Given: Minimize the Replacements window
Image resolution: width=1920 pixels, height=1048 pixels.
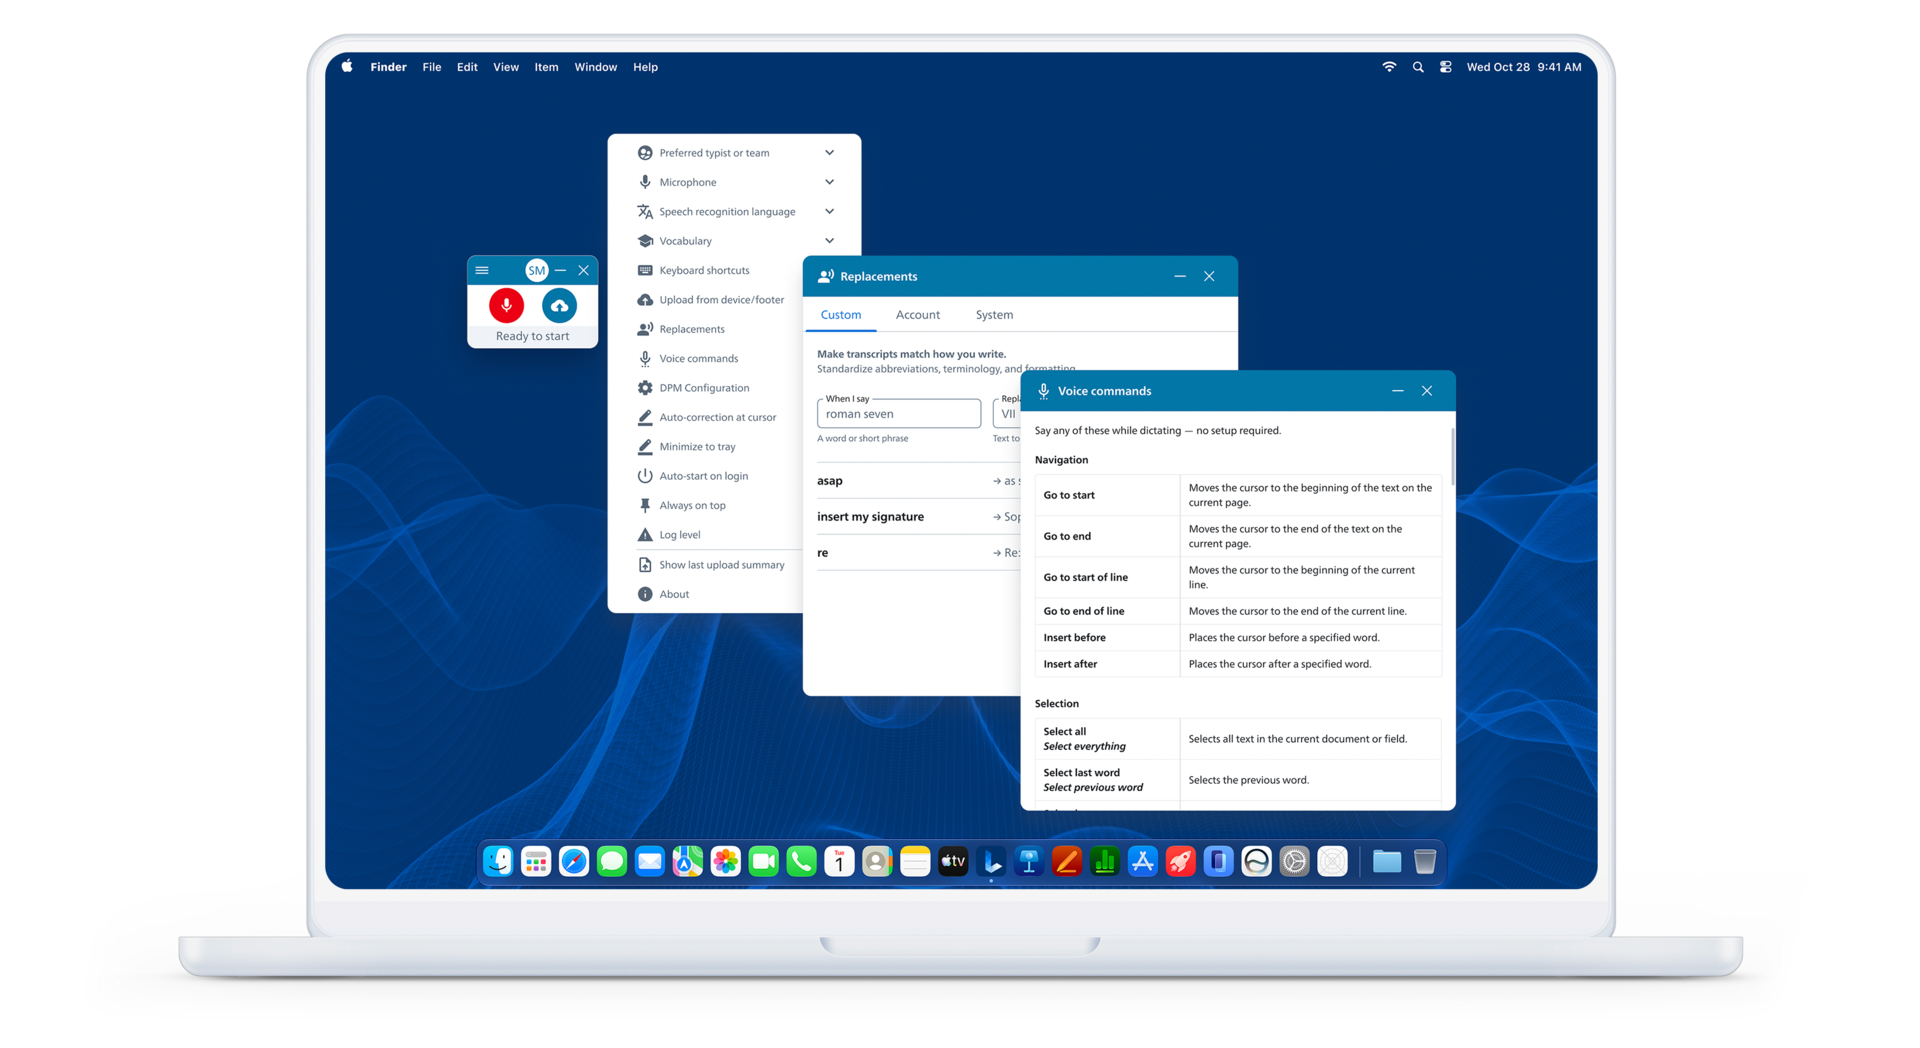Looking at the screenshot, I should 1180,276.
